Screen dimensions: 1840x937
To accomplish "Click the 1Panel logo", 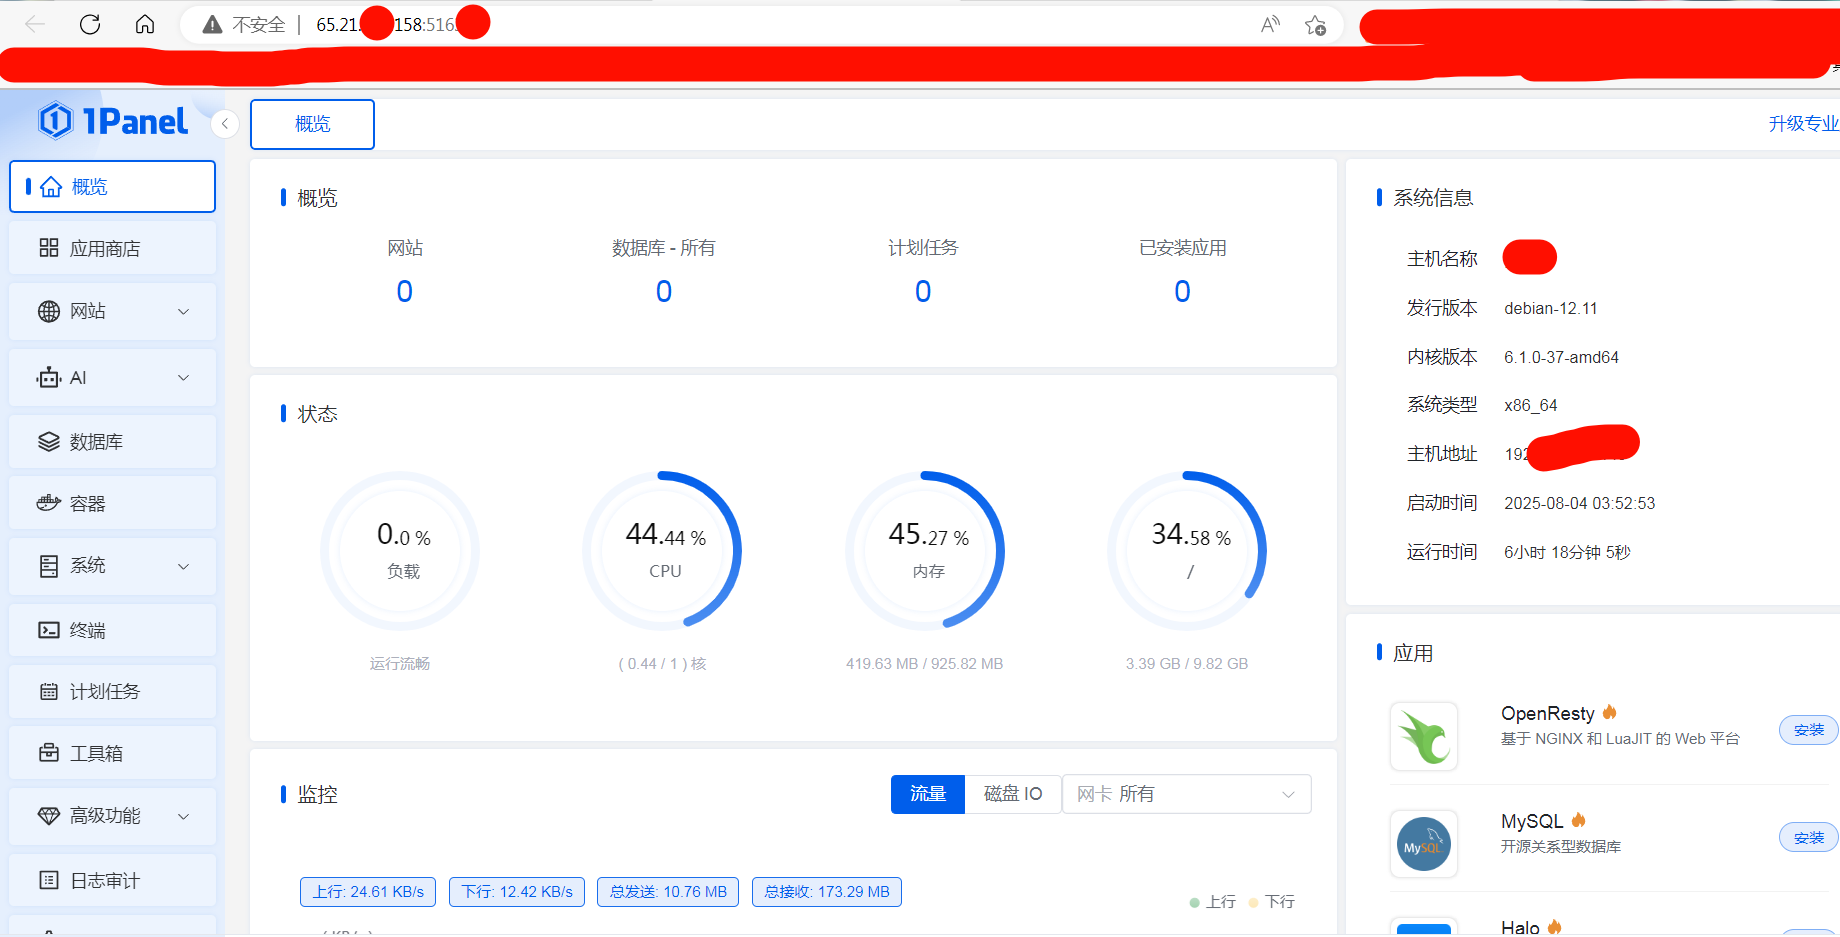I will (x=112, y=121).
